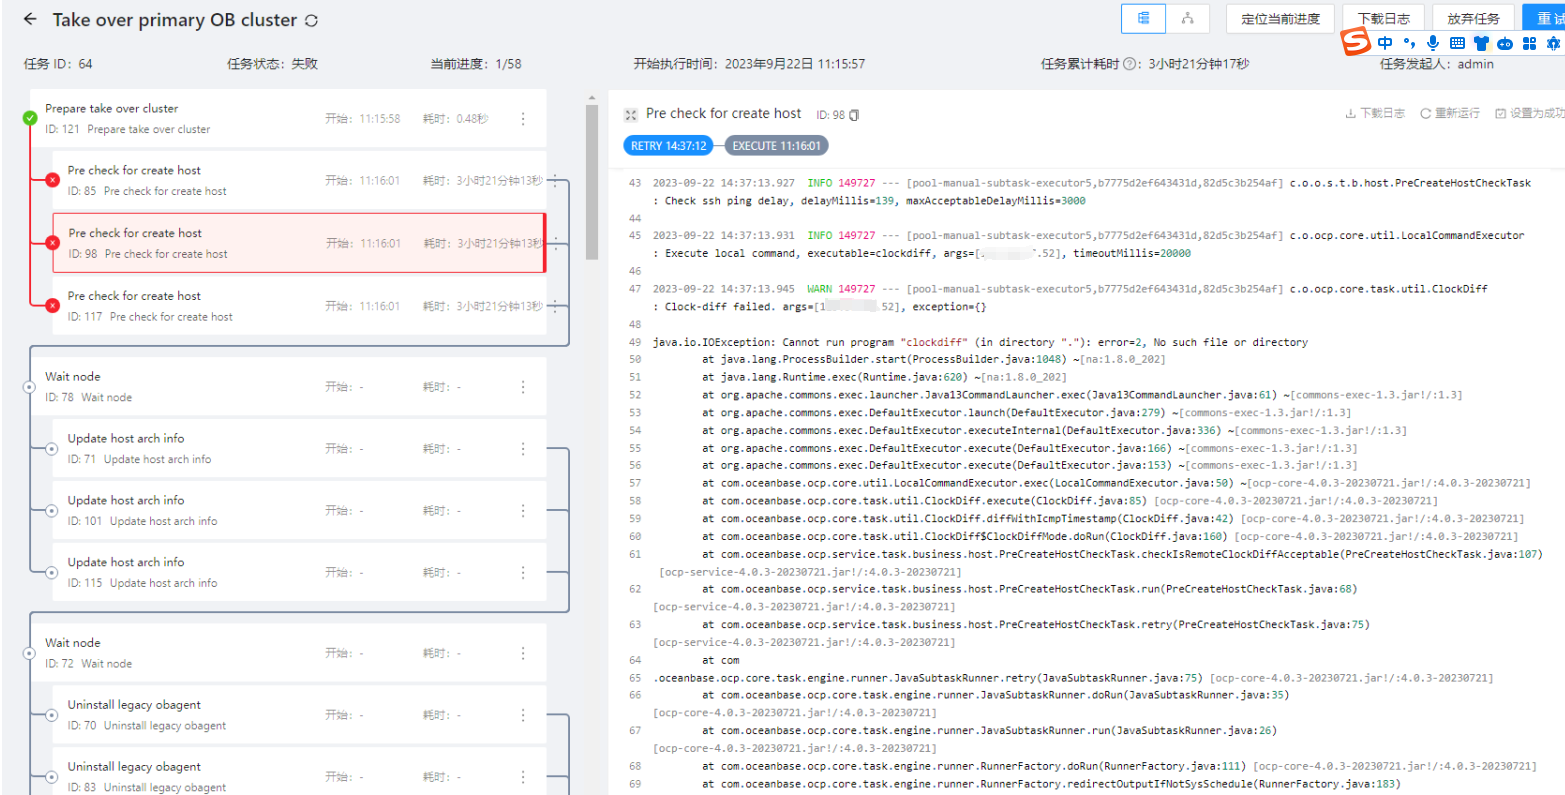
Task: Click 下载日志 link in the log panel header
Action: [x=1375, y=114]
